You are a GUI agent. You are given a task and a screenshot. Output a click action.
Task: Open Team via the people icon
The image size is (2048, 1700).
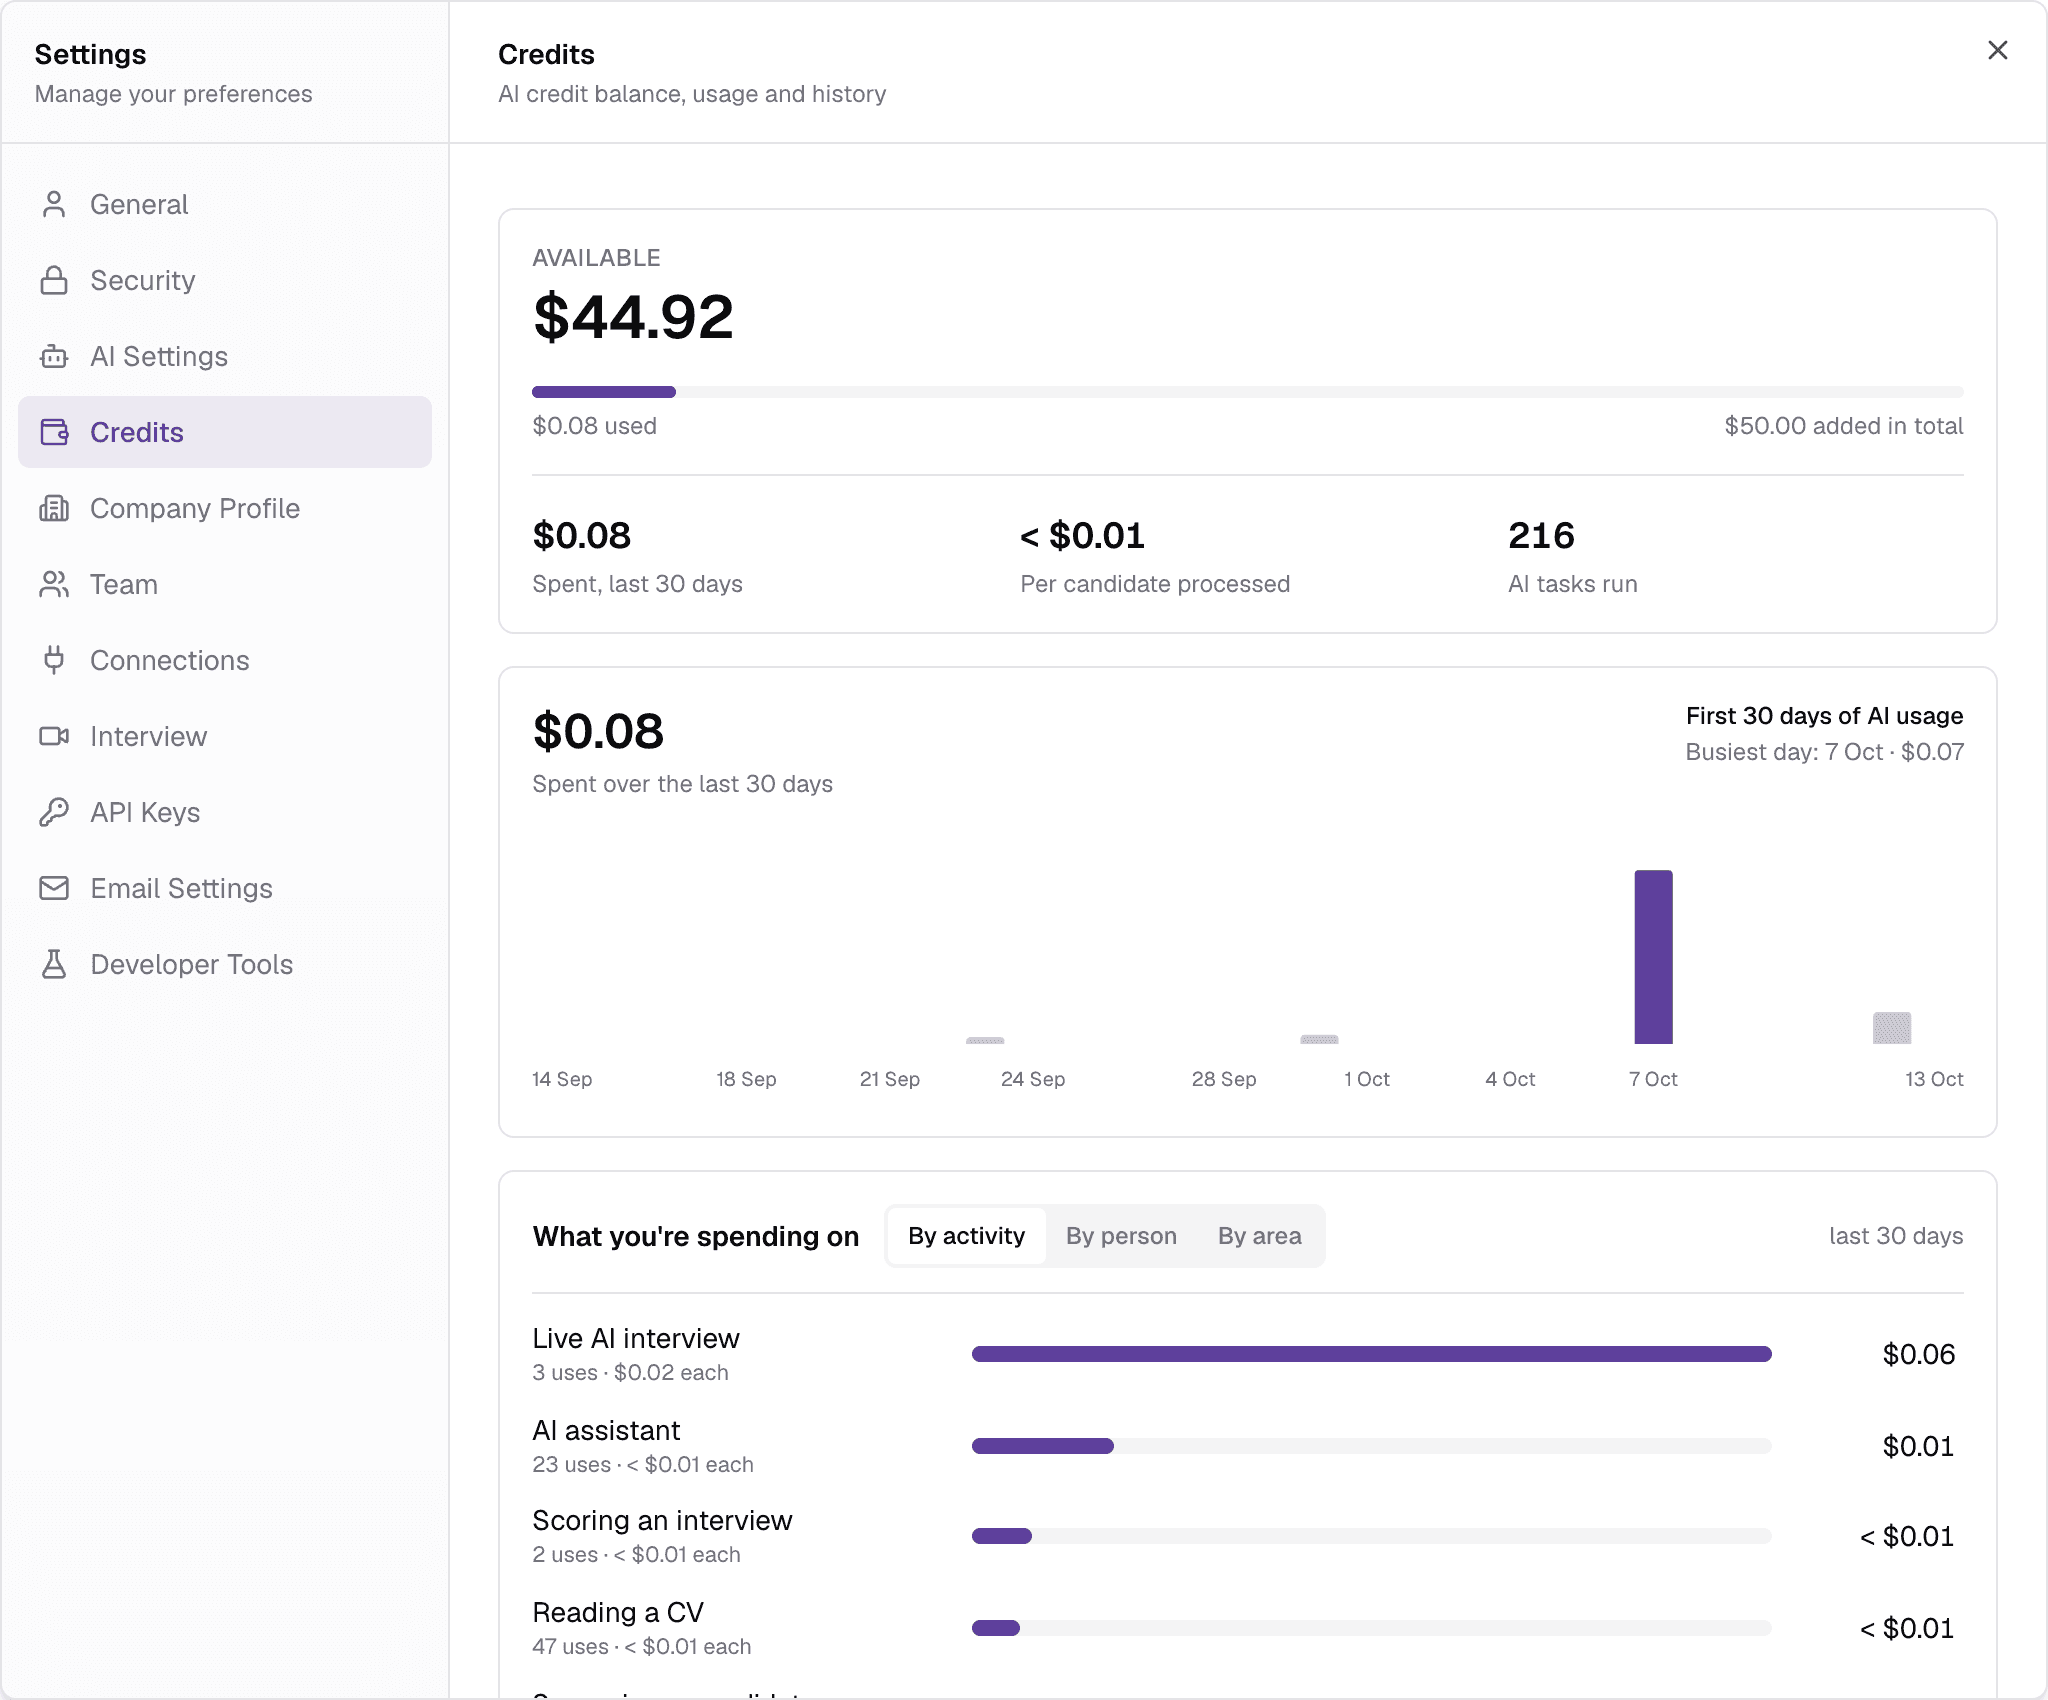pos(54,584)
